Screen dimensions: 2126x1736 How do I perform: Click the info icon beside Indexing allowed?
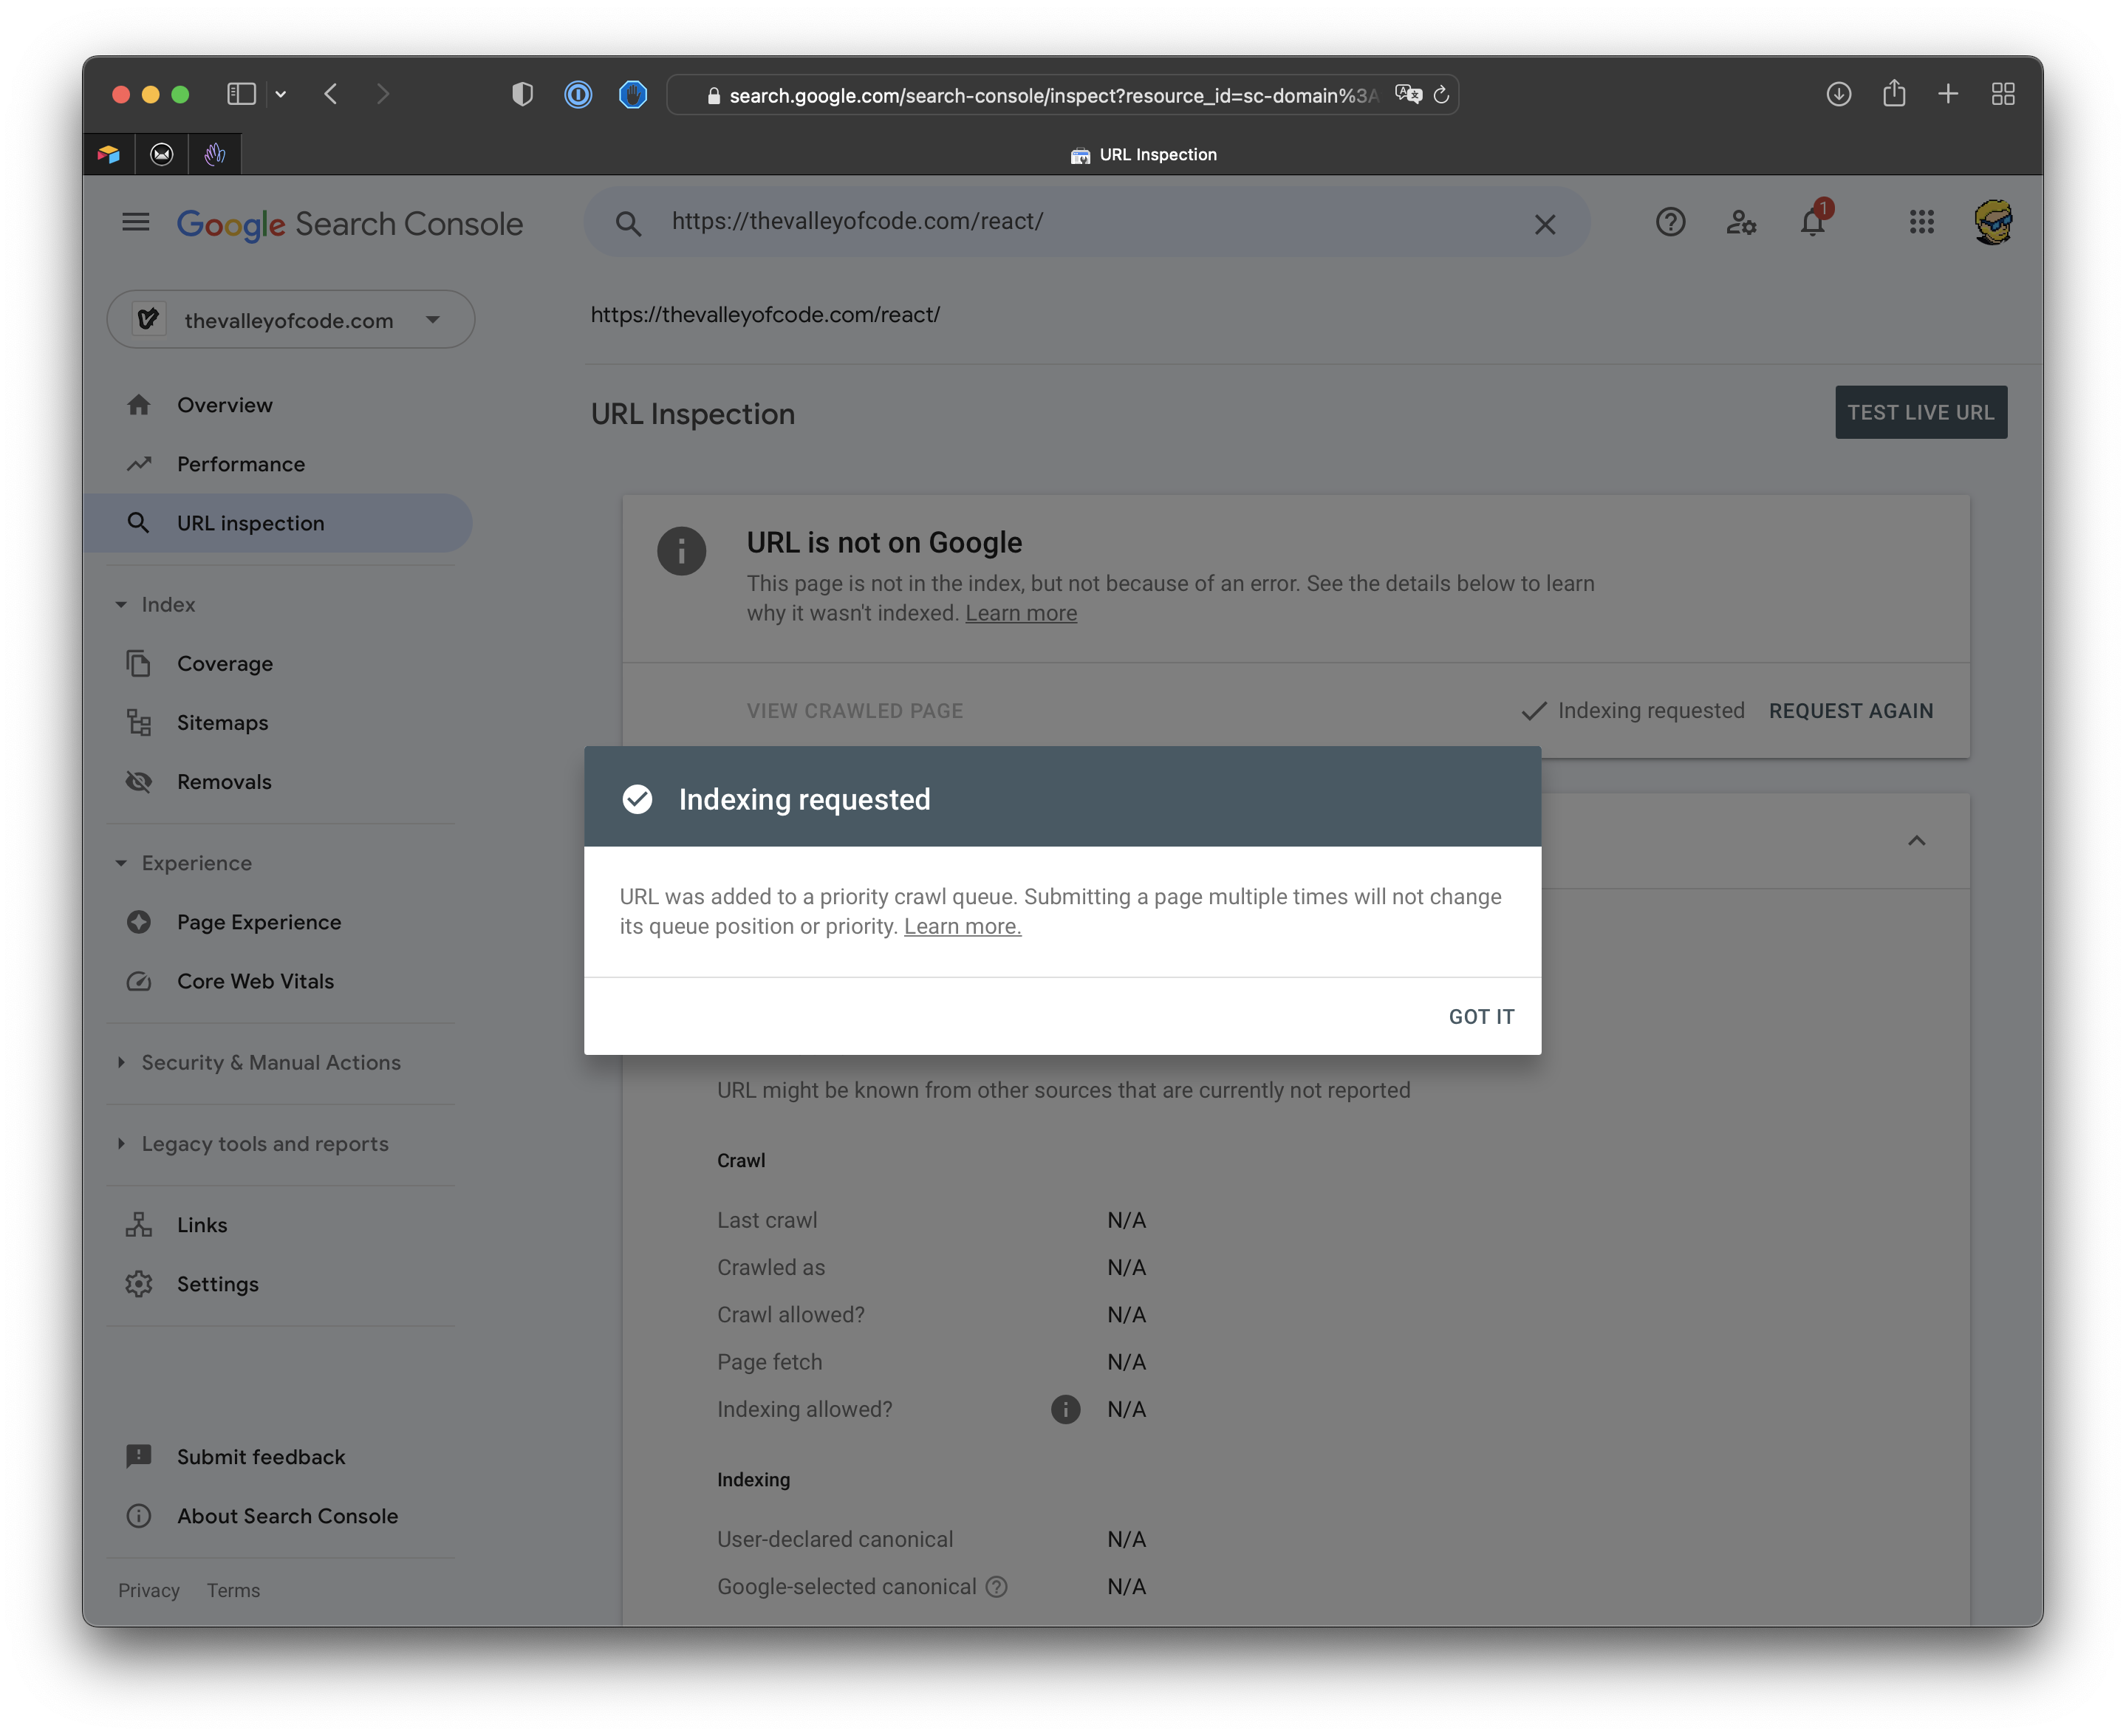click(1065, 1409)
